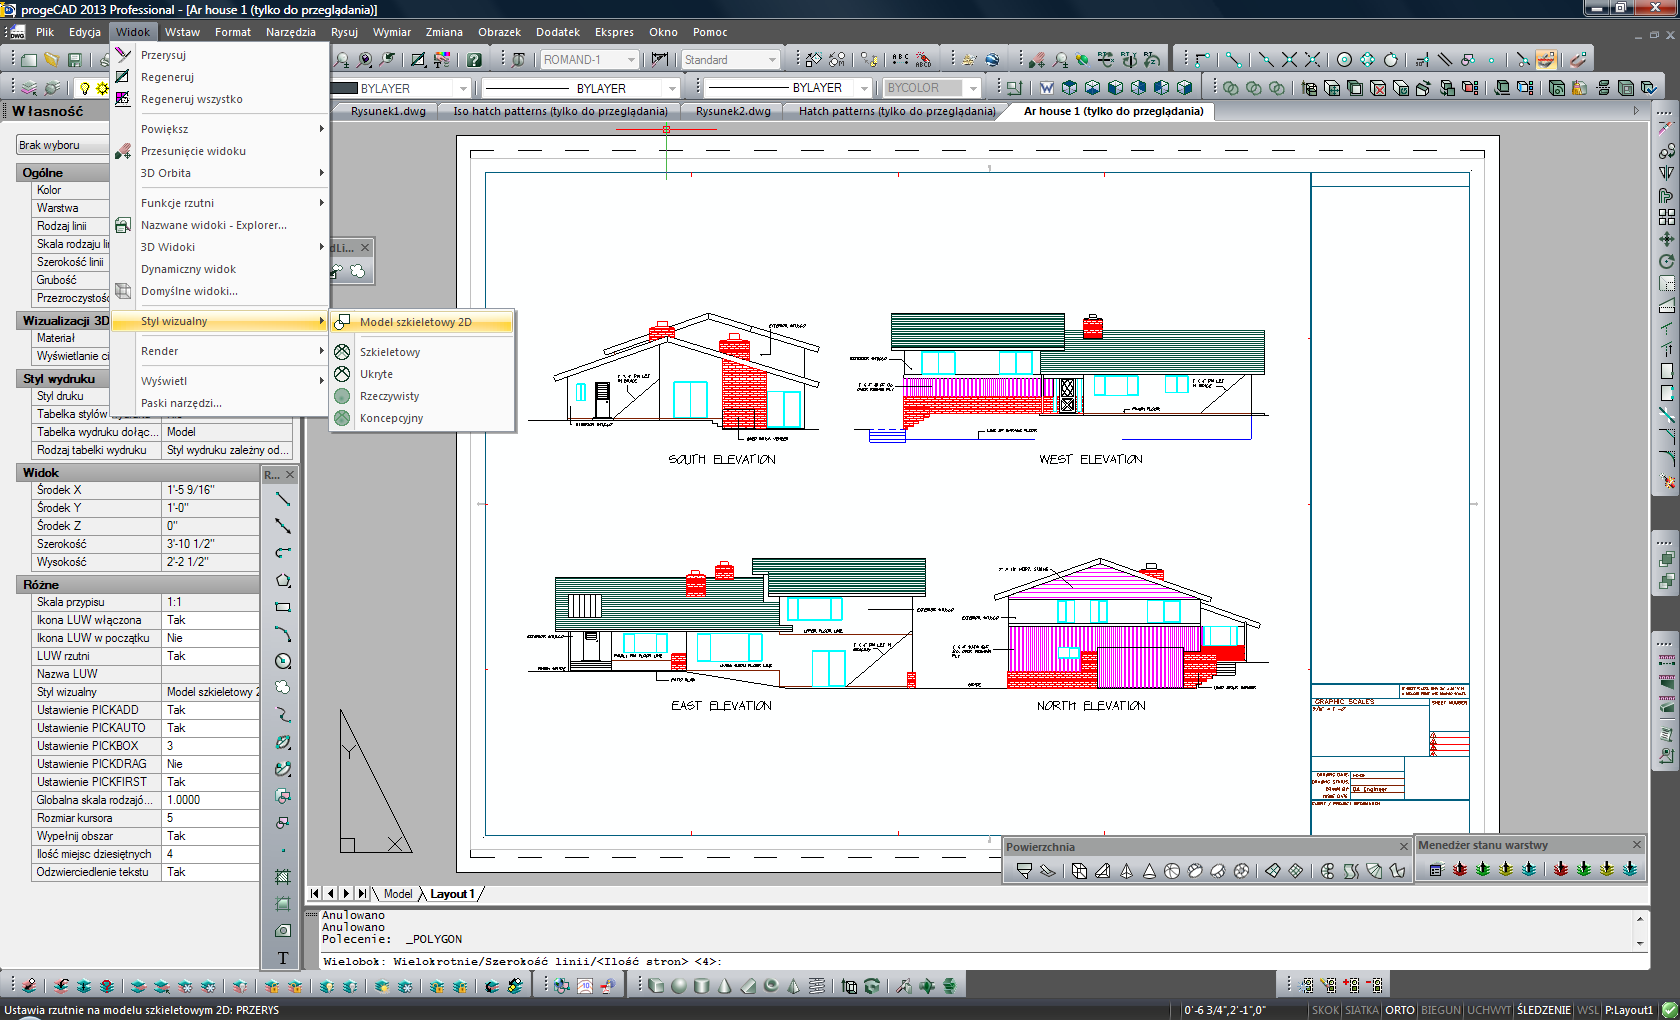Pick the Rectangle draw tool

tap(283, 607)
